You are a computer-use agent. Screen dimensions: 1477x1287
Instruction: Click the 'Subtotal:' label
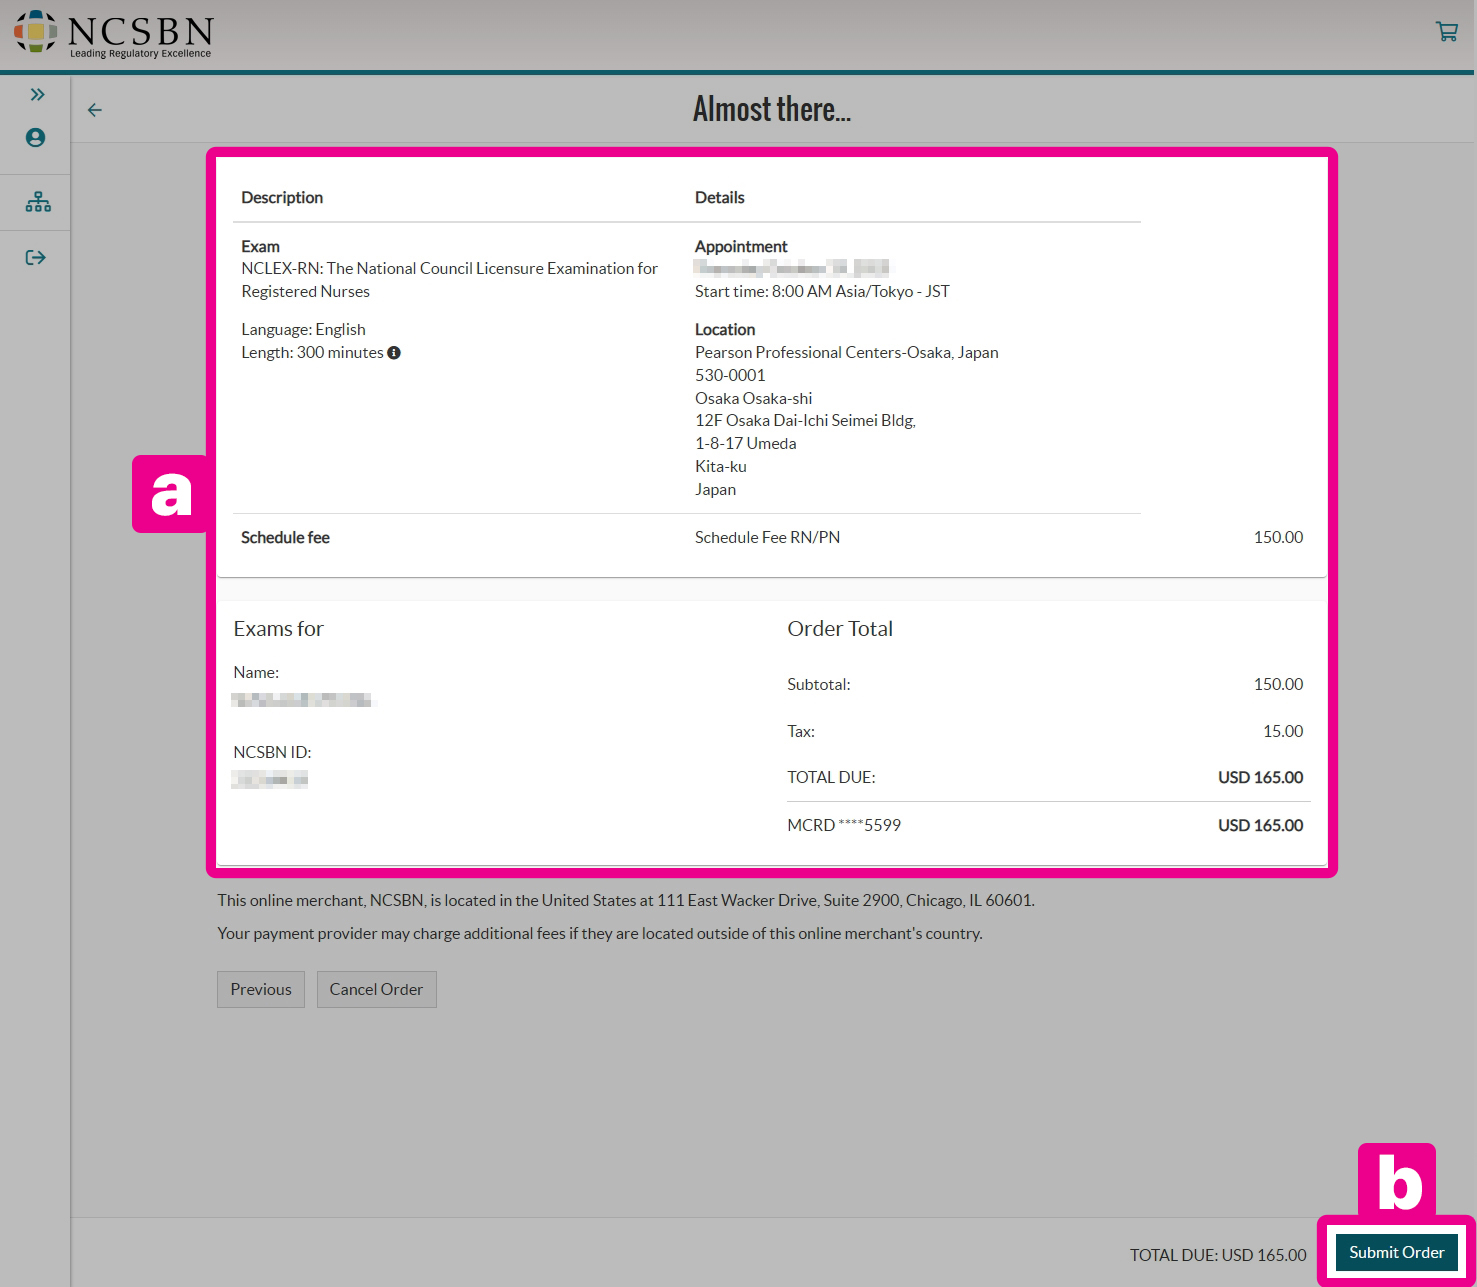point(819,685)
